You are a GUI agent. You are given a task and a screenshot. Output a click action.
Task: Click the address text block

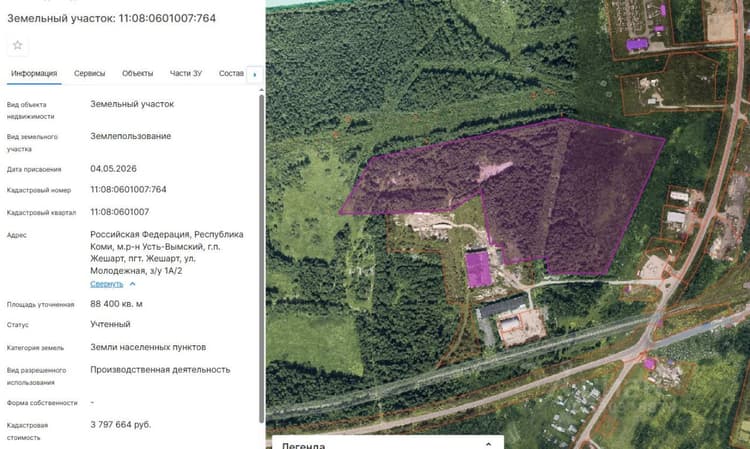click(167, 252)
